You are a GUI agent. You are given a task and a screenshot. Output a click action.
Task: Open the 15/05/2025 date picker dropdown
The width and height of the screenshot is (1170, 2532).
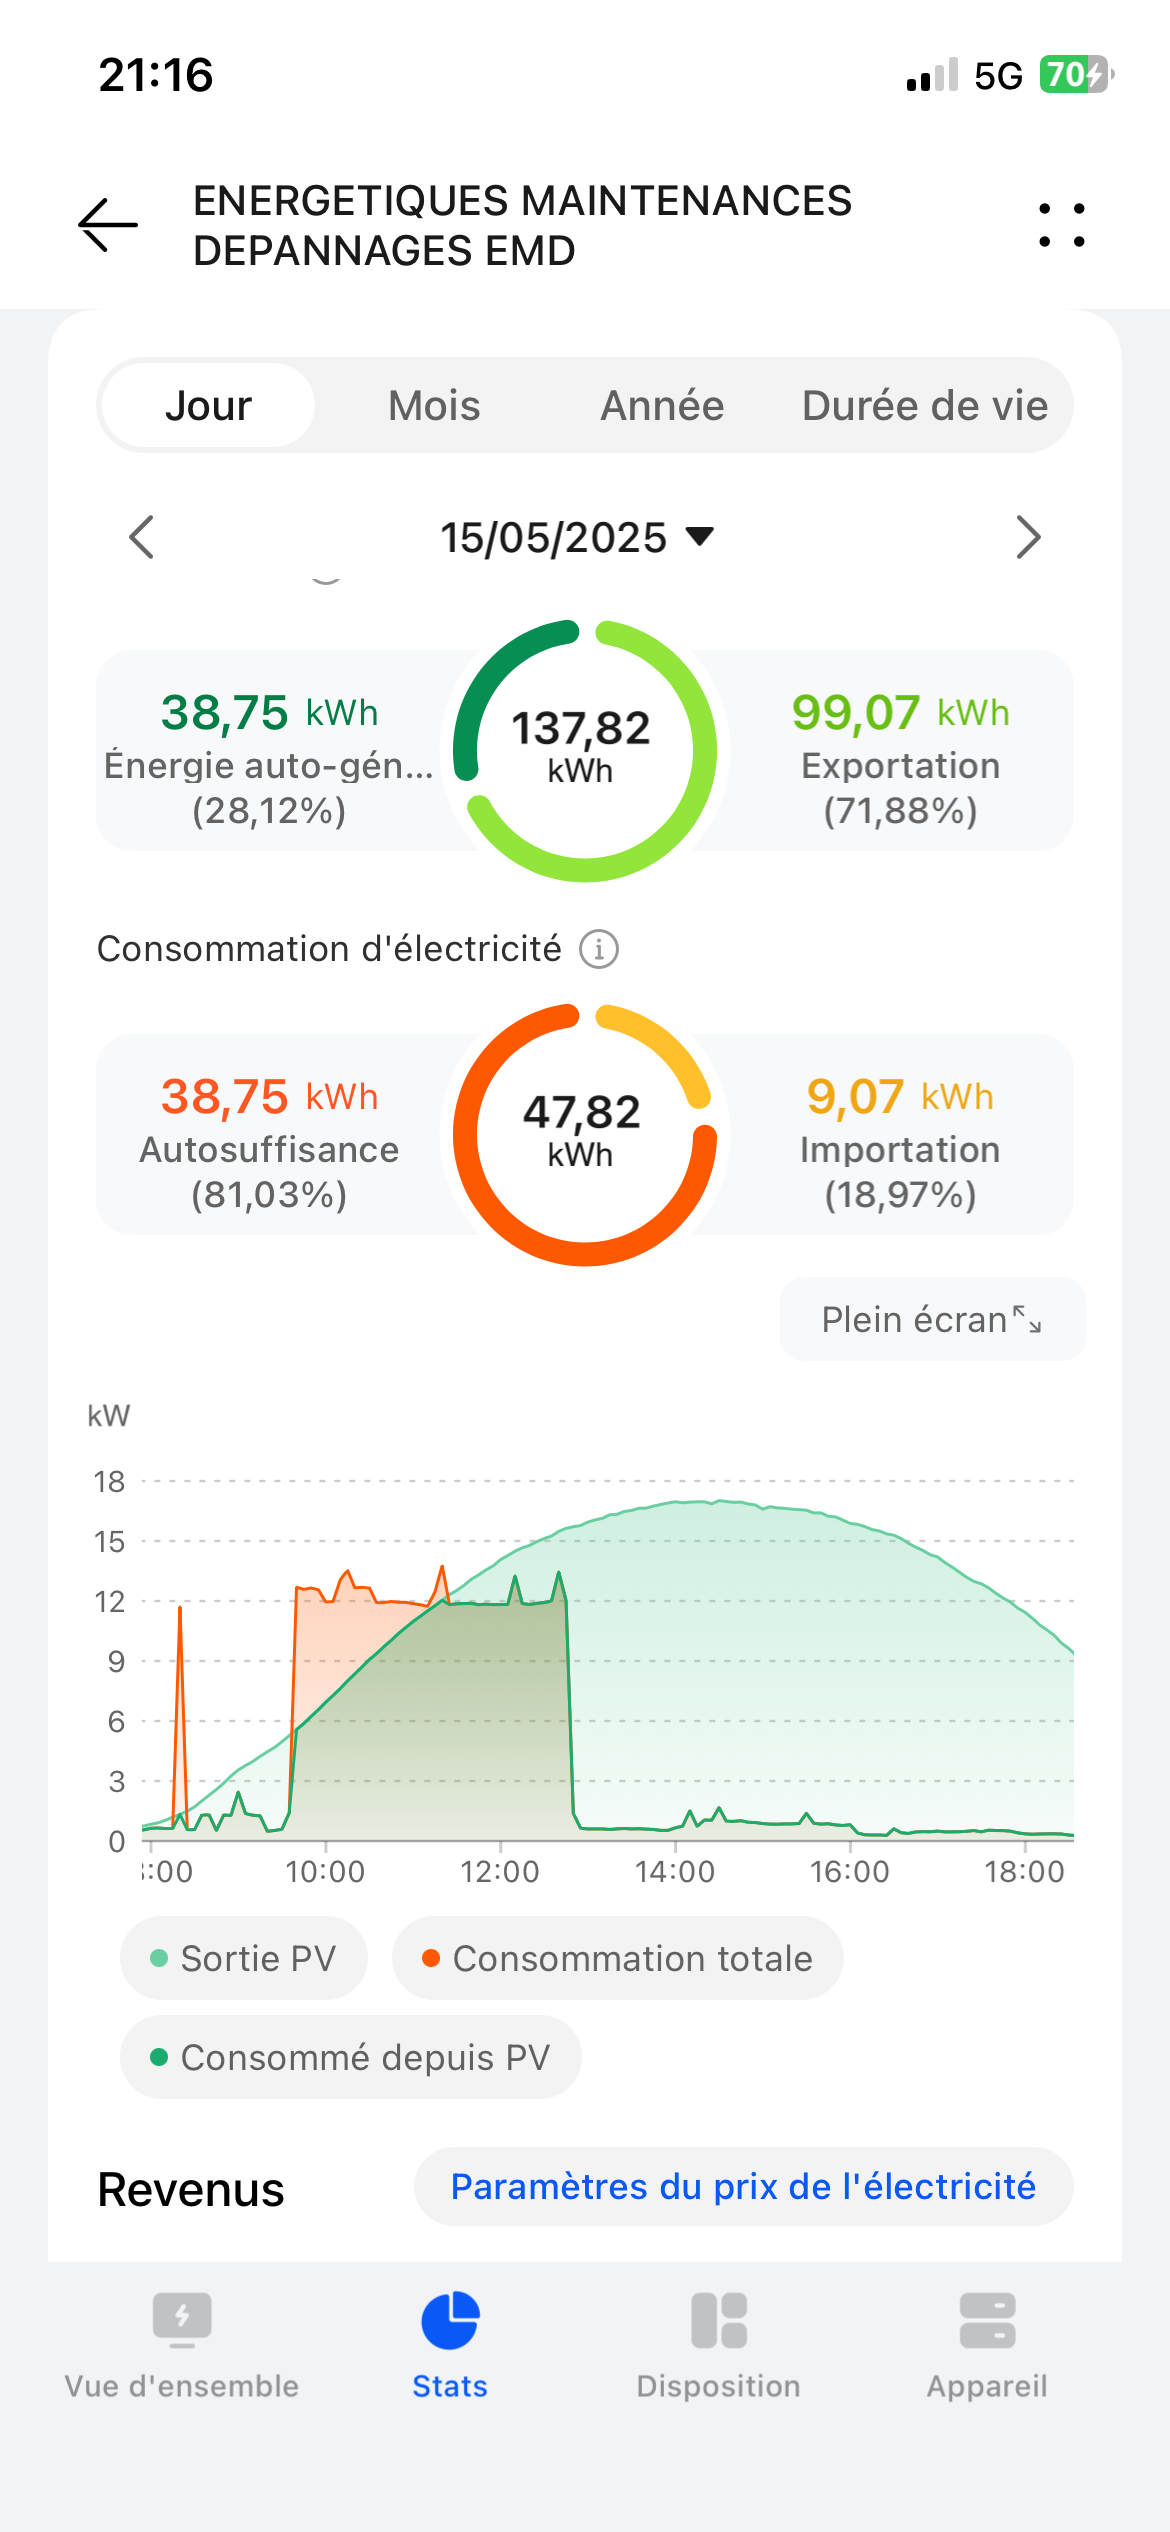point(578,538)
